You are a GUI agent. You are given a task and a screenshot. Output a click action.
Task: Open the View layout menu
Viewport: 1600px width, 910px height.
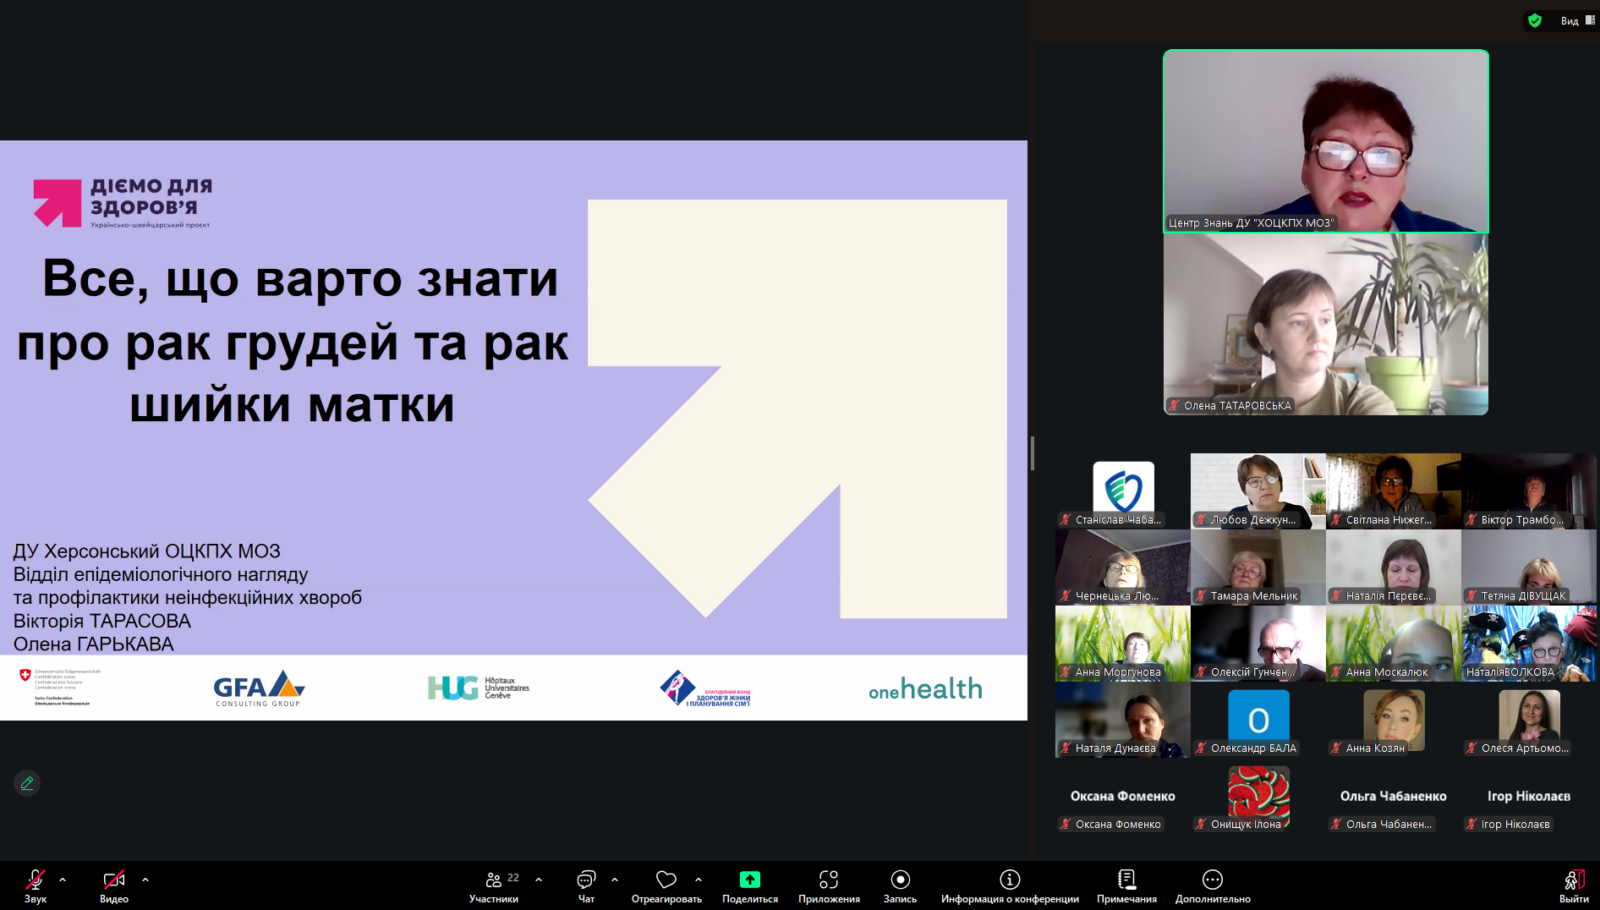click(x=1577, y=20)
